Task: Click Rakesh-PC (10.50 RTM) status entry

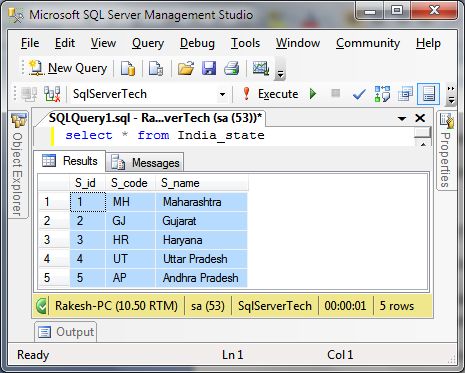Action: point(116,306)
